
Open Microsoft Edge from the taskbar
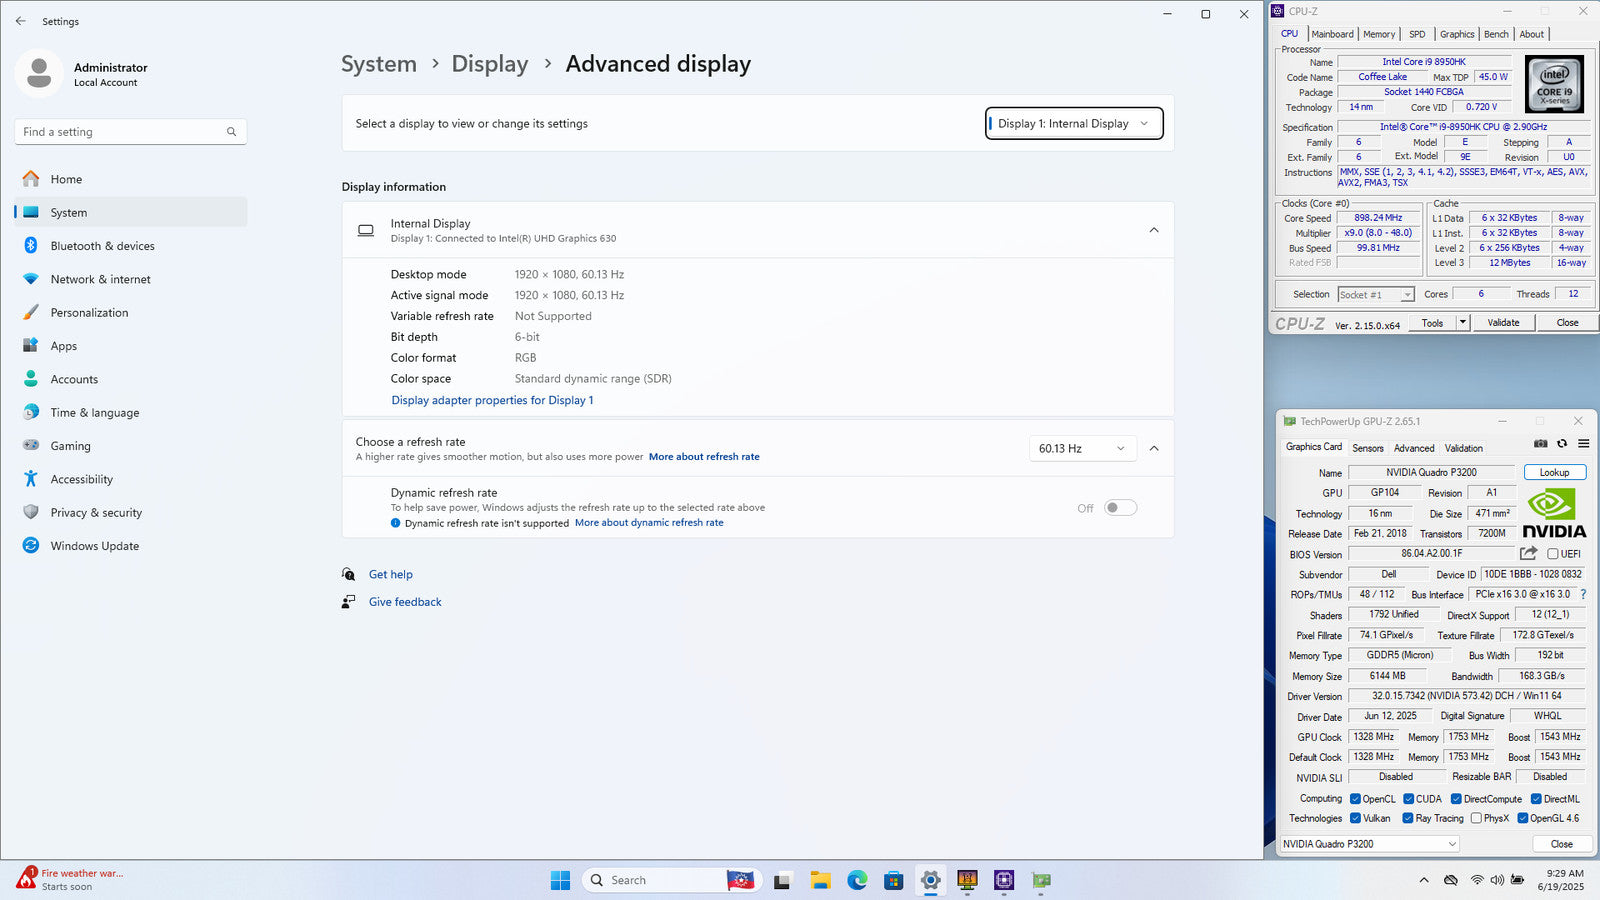pyautogui.click(x=857, y=880)
